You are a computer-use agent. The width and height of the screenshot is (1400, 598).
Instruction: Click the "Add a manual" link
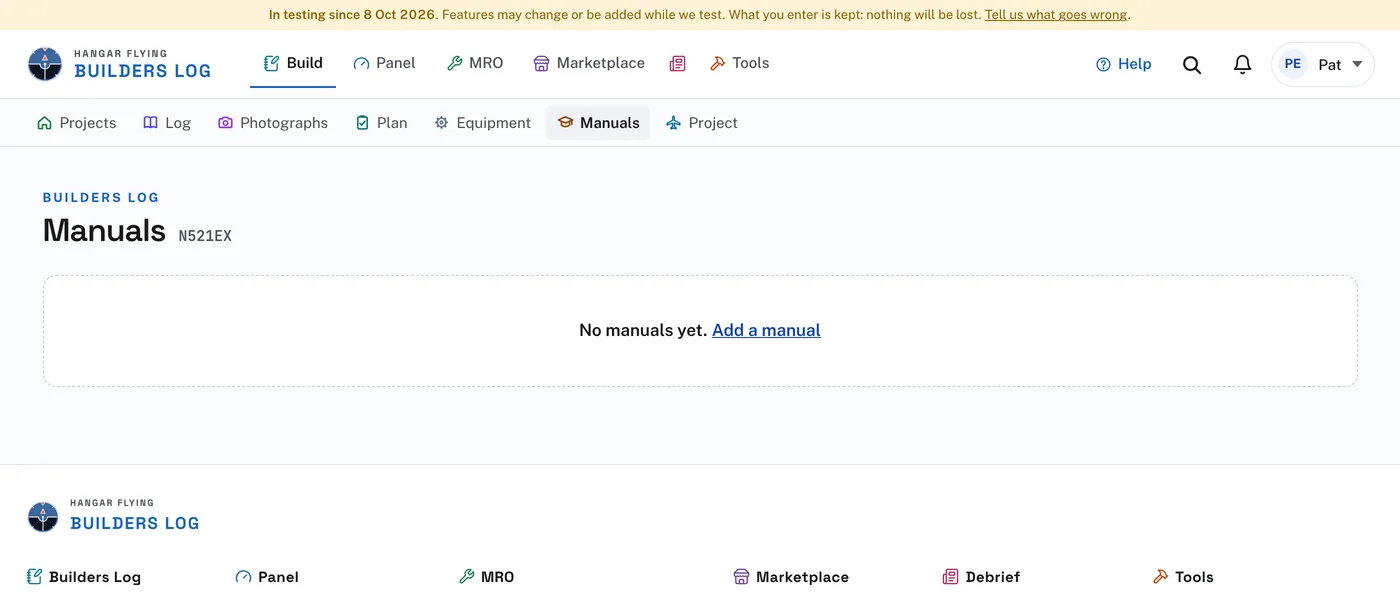(766, 330)
